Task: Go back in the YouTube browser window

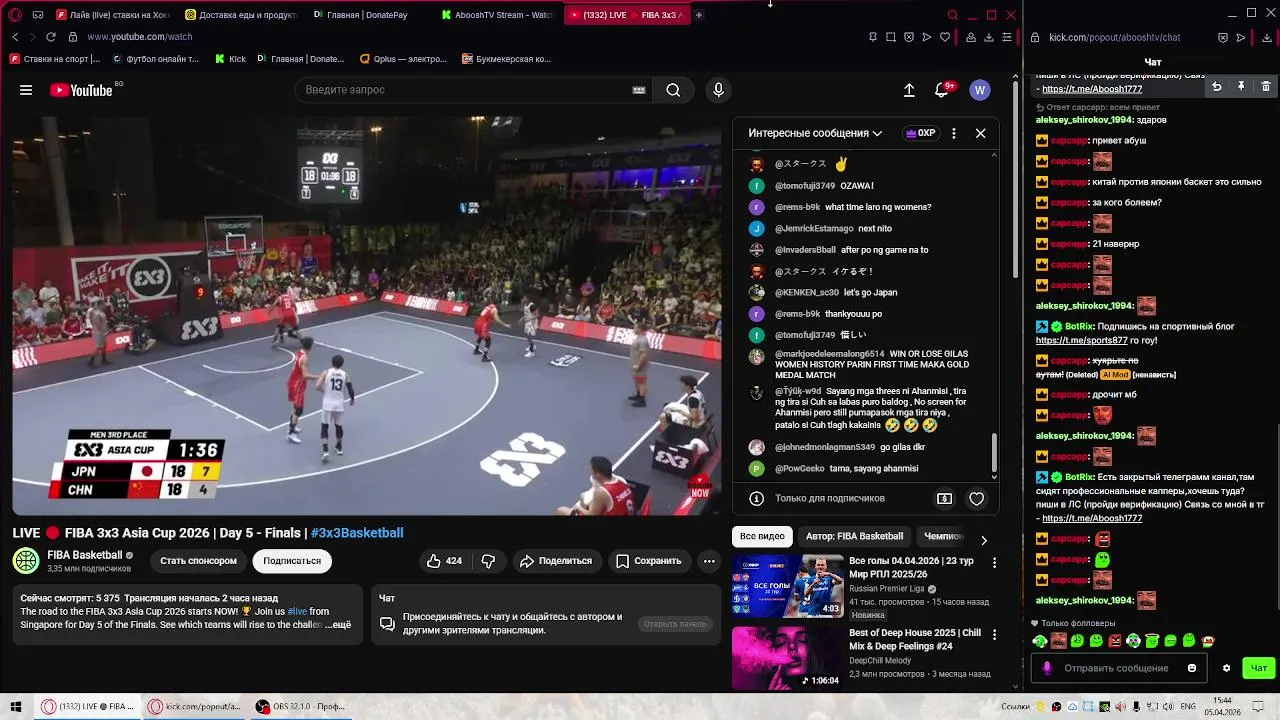Action: [x=15, y=37]
